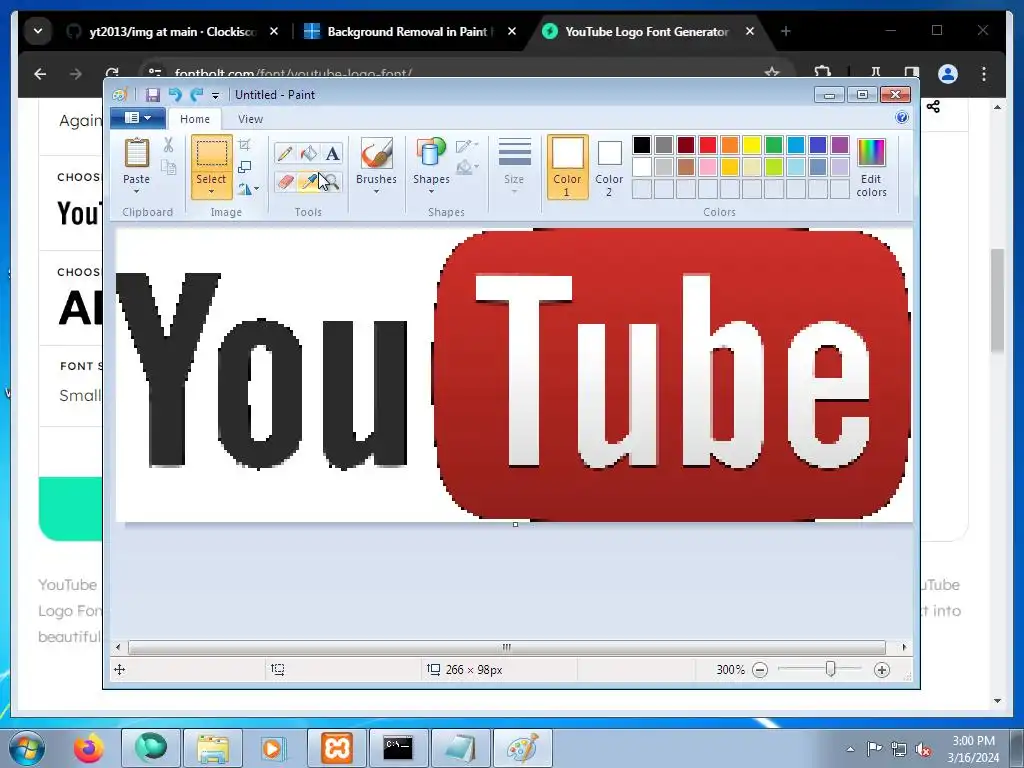This screenshot has height=768, width=1024.
Task: Click the Crop icon in Image group
Action: (244, 145)
